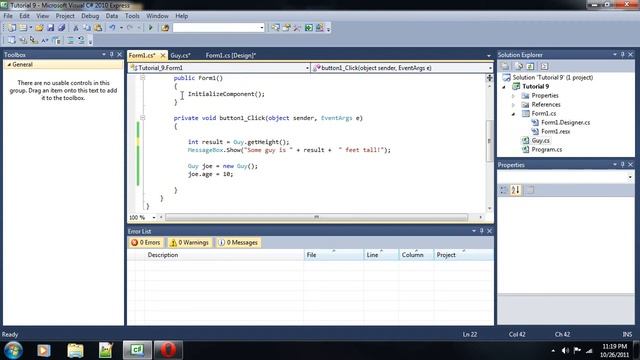
Task: Toggle the 0 Errors filter
Action: click(146, 242)
